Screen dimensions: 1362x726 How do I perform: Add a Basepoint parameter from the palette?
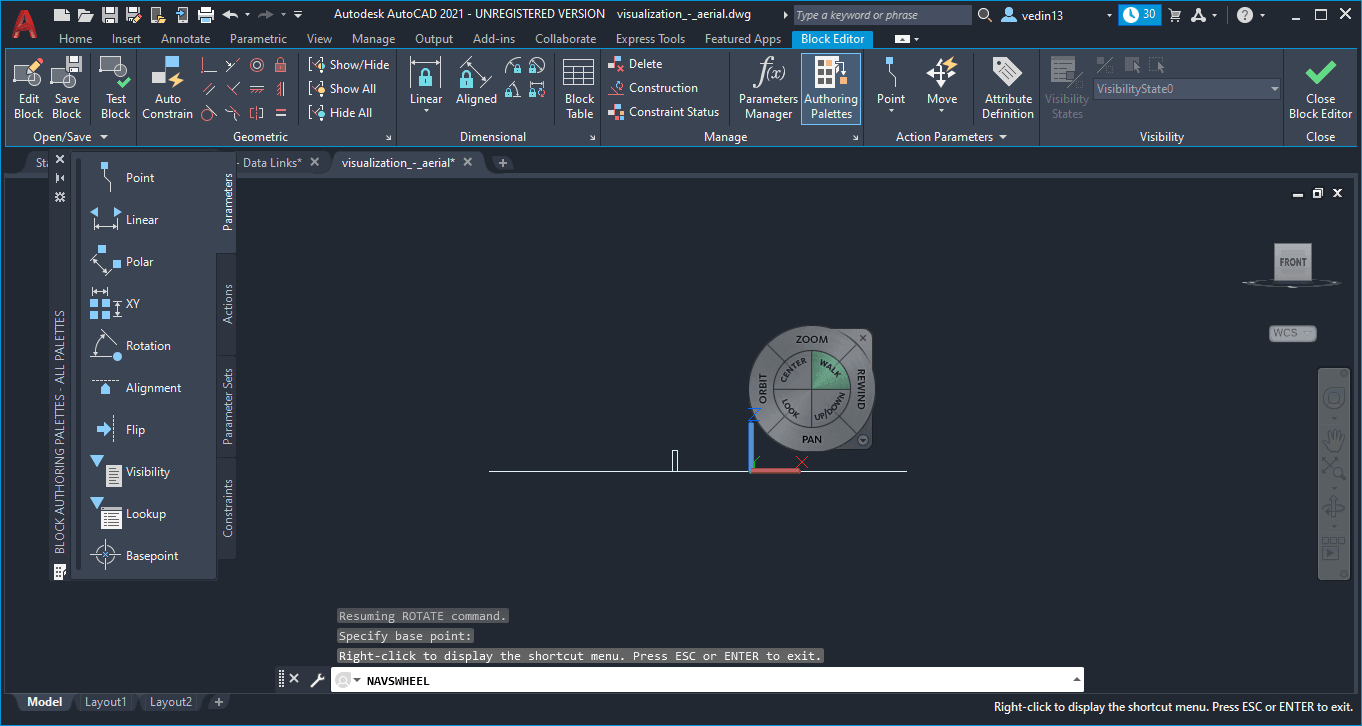pos(134,556)
